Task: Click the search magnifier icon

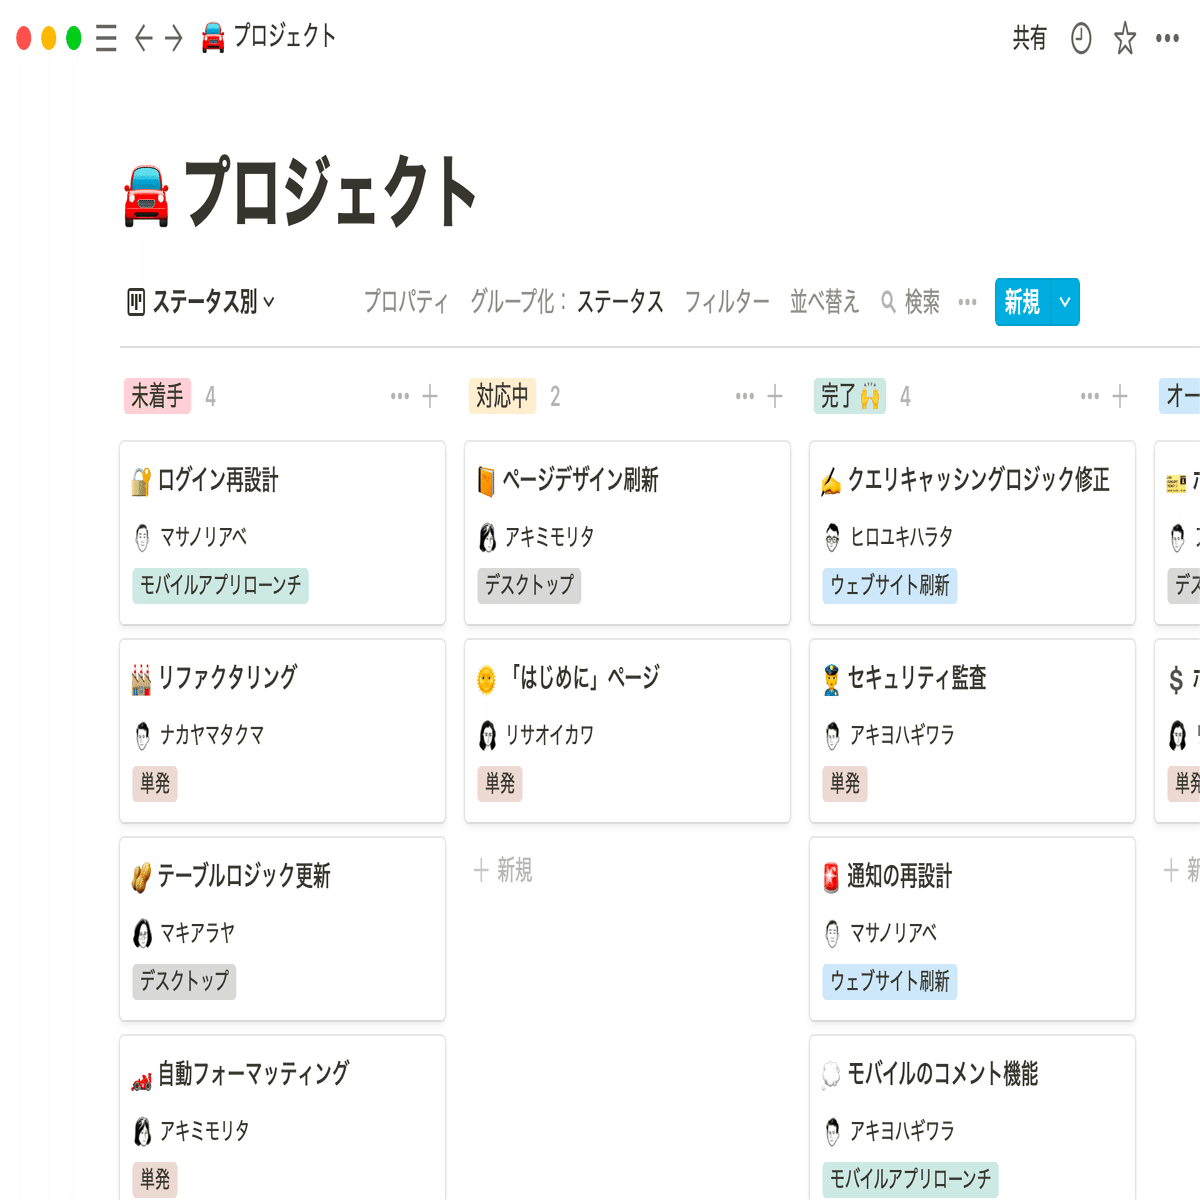Action: click(888, 301)
